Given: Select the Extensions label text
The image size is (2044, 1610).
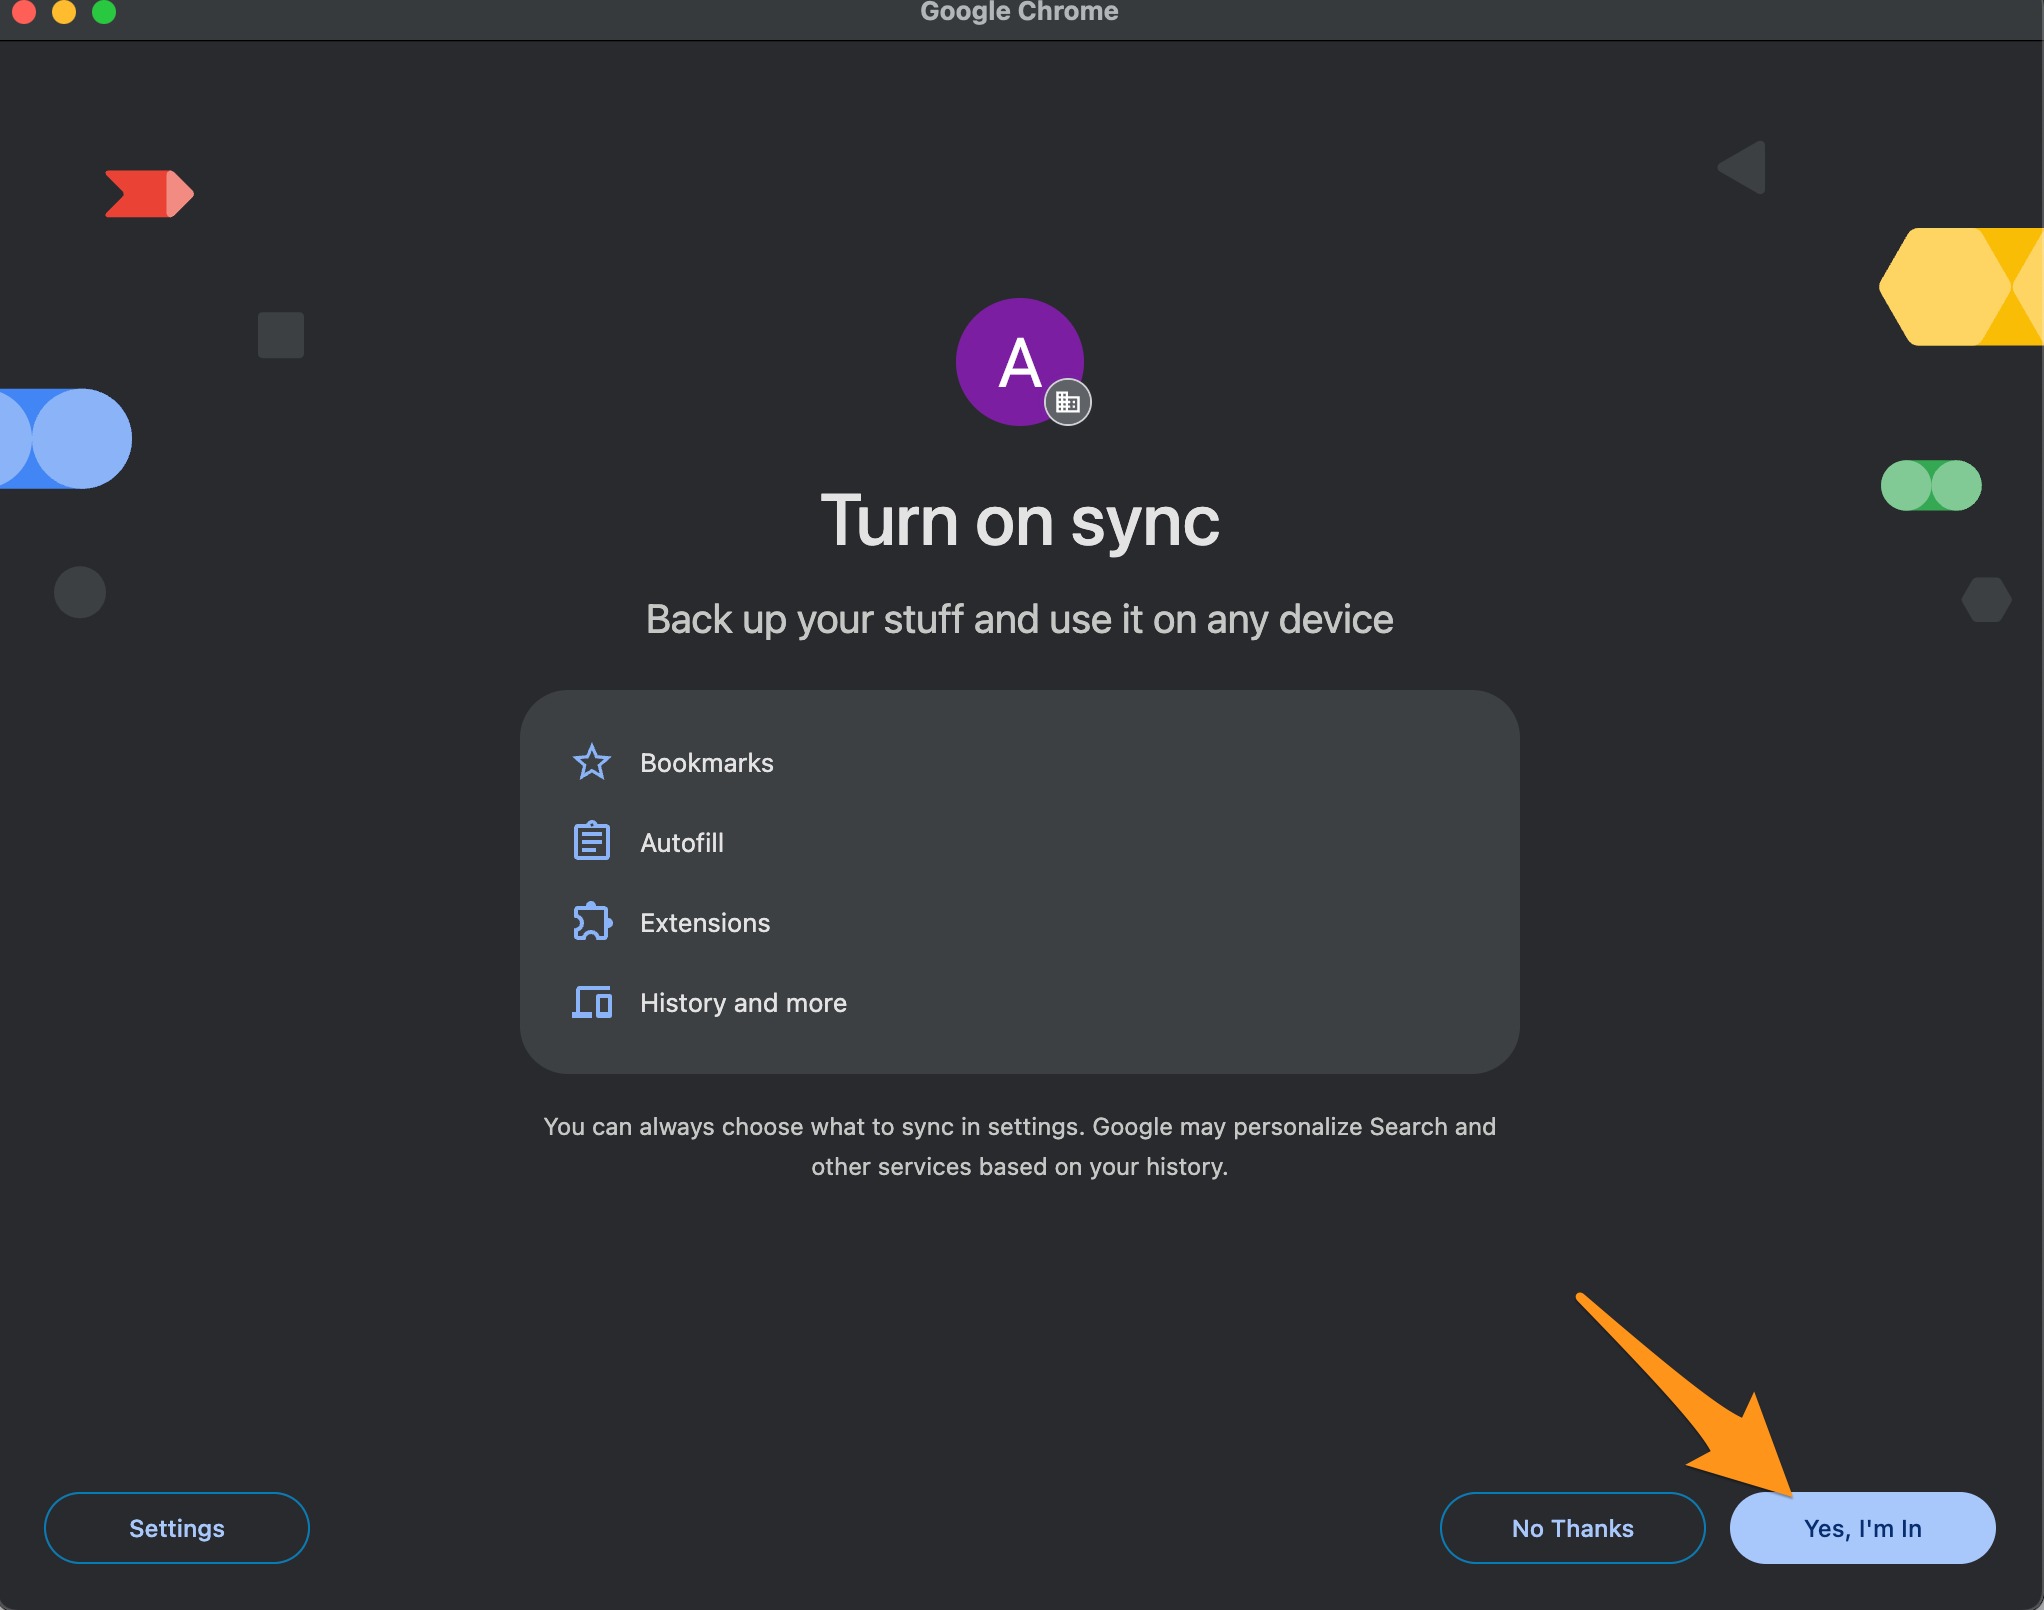Looking at the screenshot, I should click(704, 923).
